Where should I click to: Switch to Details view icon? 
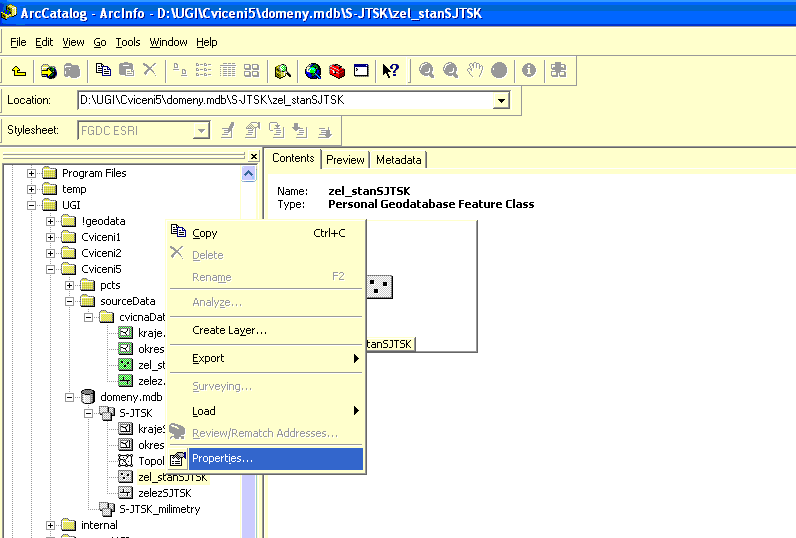[x=227, y=70]
